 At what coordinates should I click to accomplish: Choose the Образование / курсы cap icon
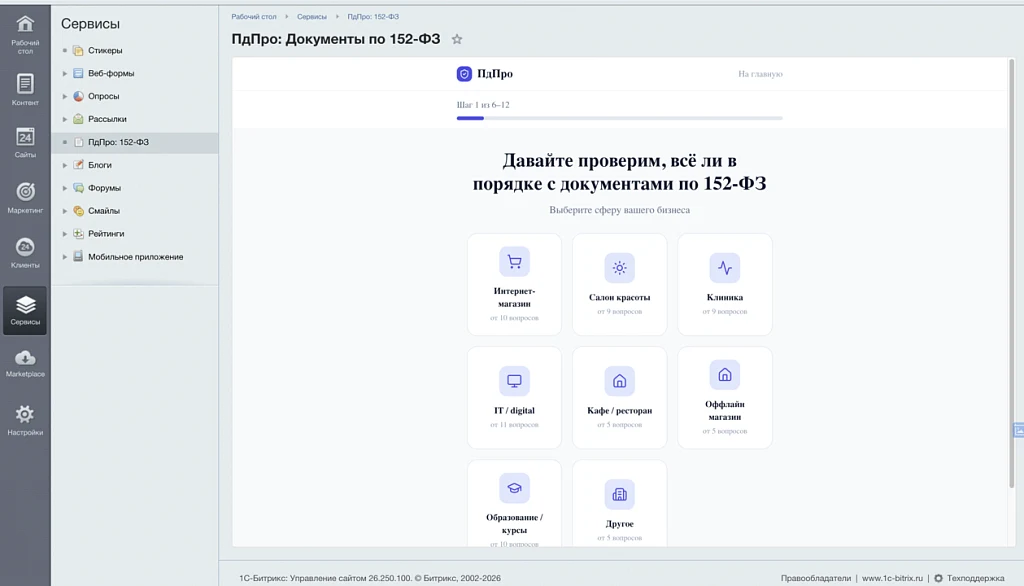pyautogui.click(x=515, y=488)
